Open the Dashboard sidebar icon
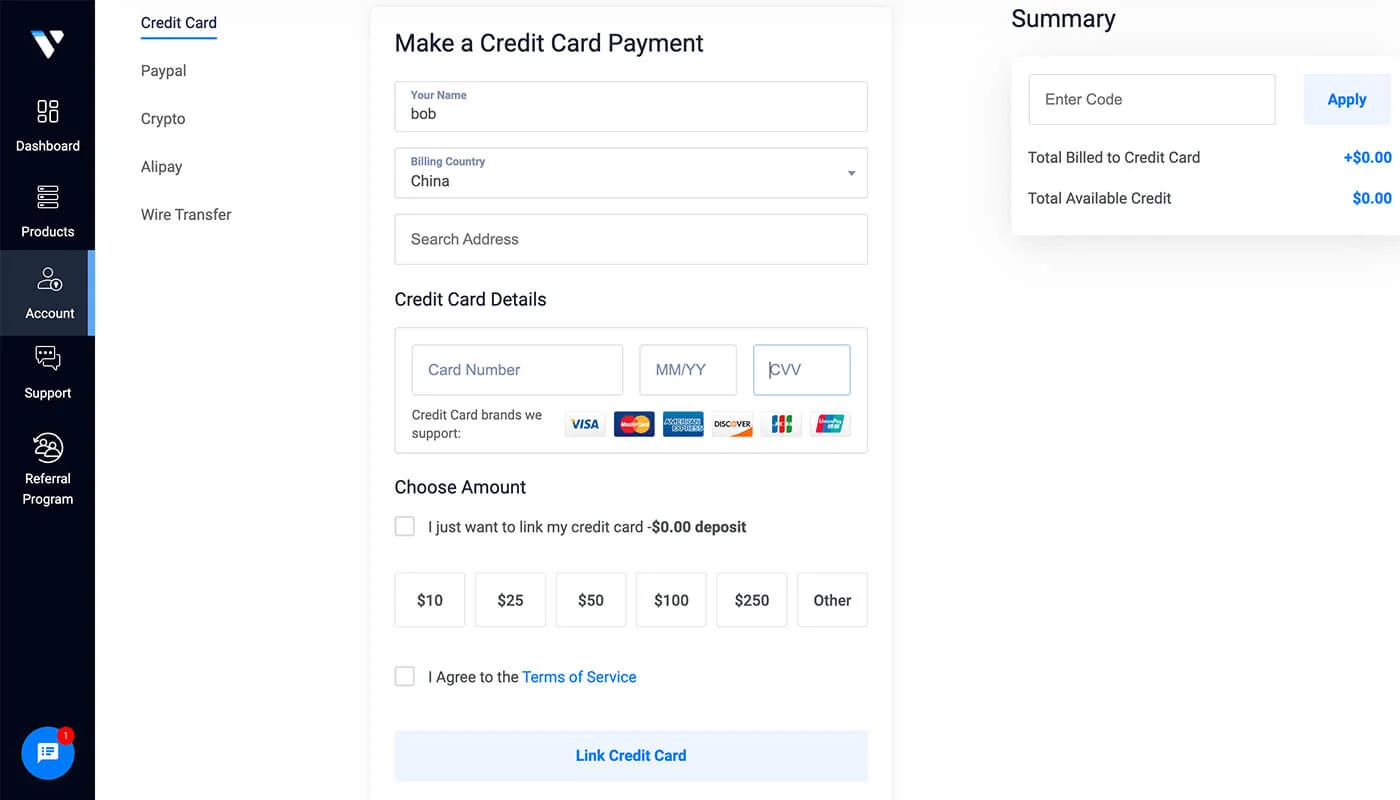Screen dimensions: 1400x800 point(47,111)
